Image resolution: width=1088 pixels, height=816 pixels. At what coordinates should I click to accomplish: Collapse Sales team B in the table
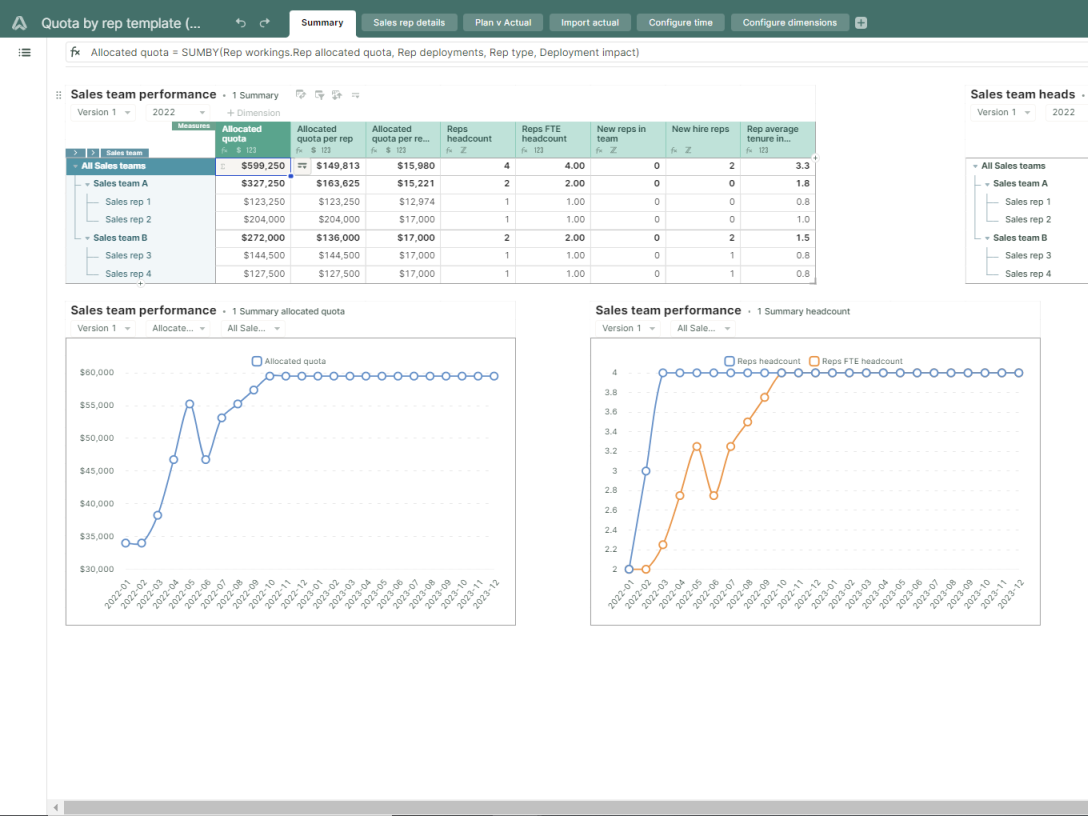coord(87,238)
